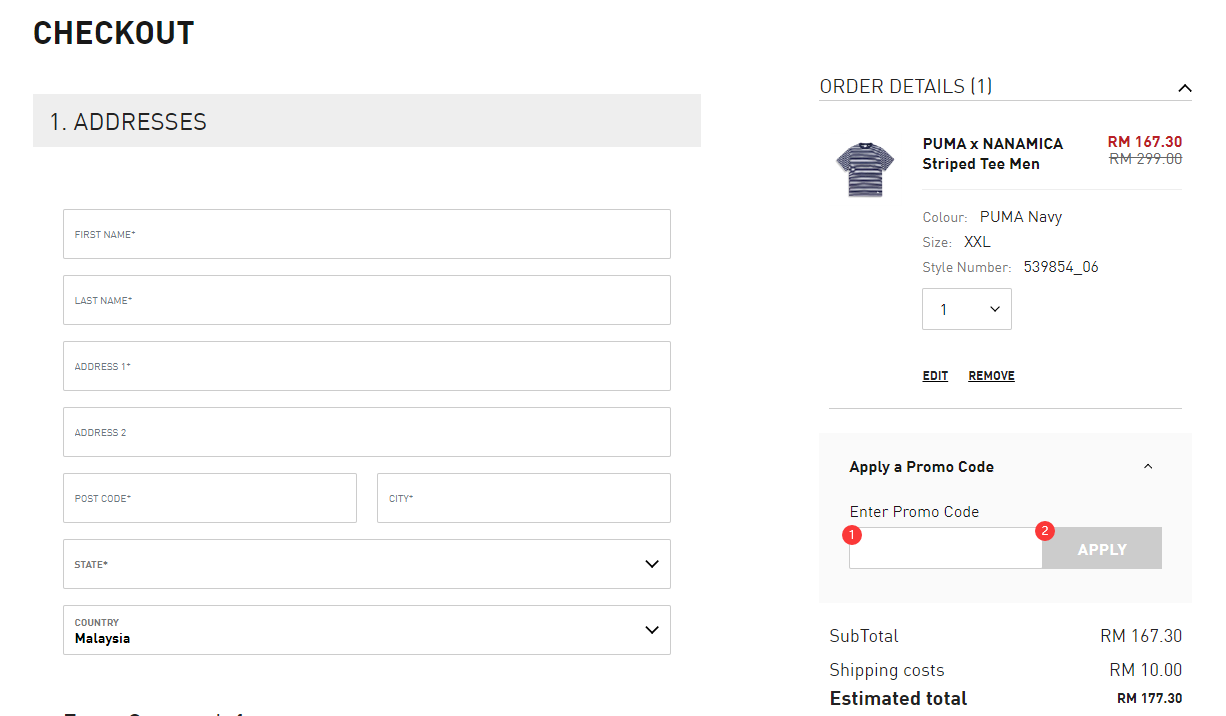Screen dimensions: 1226x716
Task: Click the Enter Promo Code text box
Action: (946, 548)
